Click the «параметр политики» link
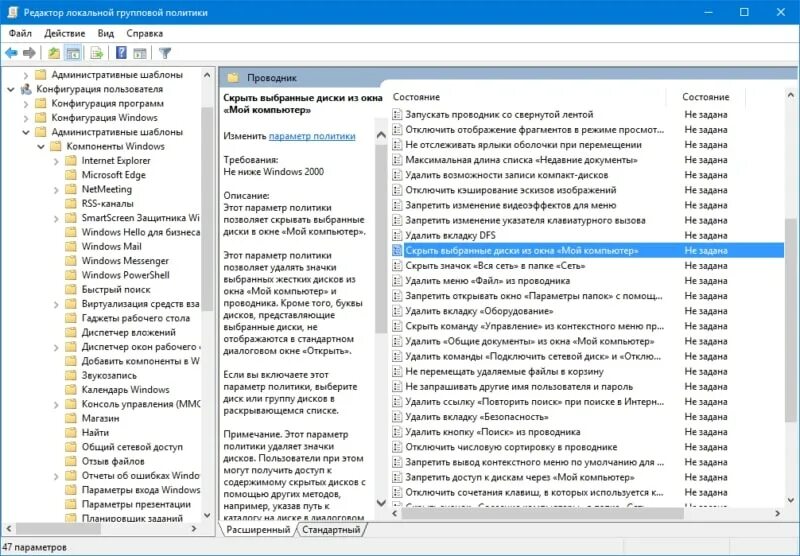 312,136
